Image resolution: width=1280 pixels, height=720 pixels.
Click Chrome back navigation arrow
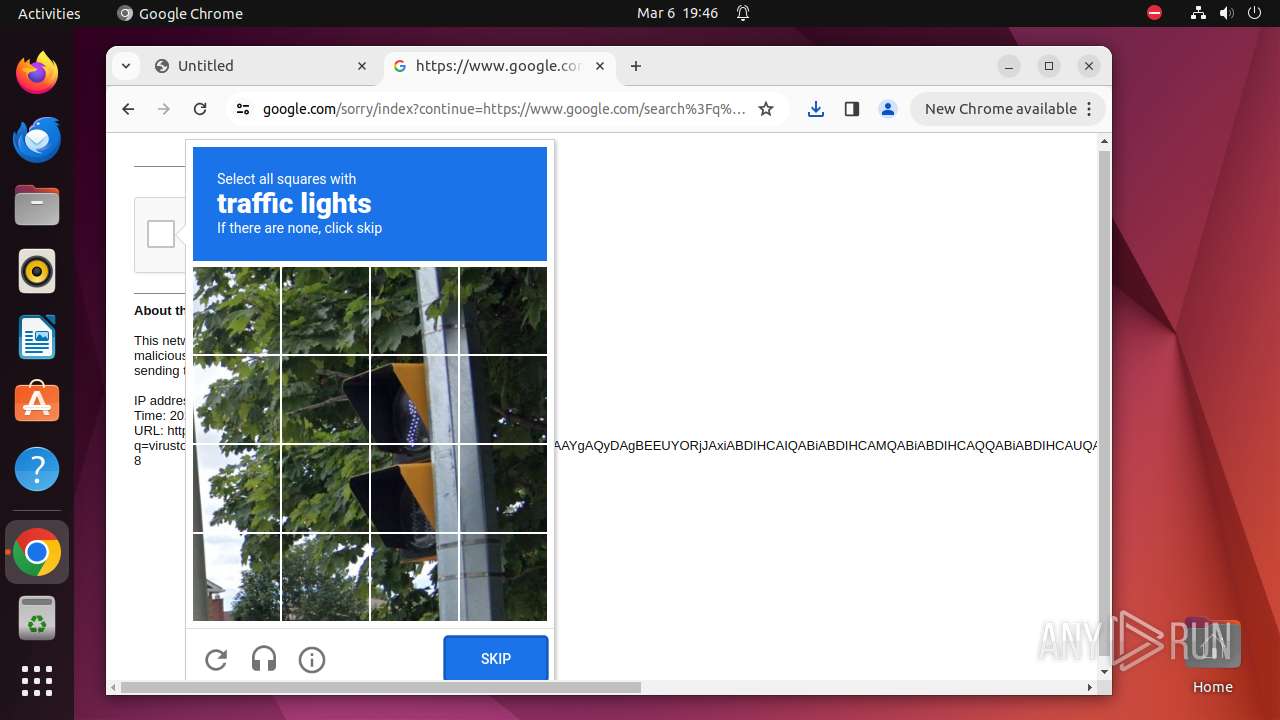128,109
